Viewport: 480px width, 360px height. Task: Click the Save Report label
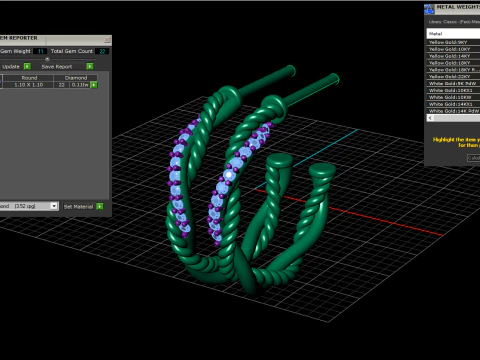(57, 67)
